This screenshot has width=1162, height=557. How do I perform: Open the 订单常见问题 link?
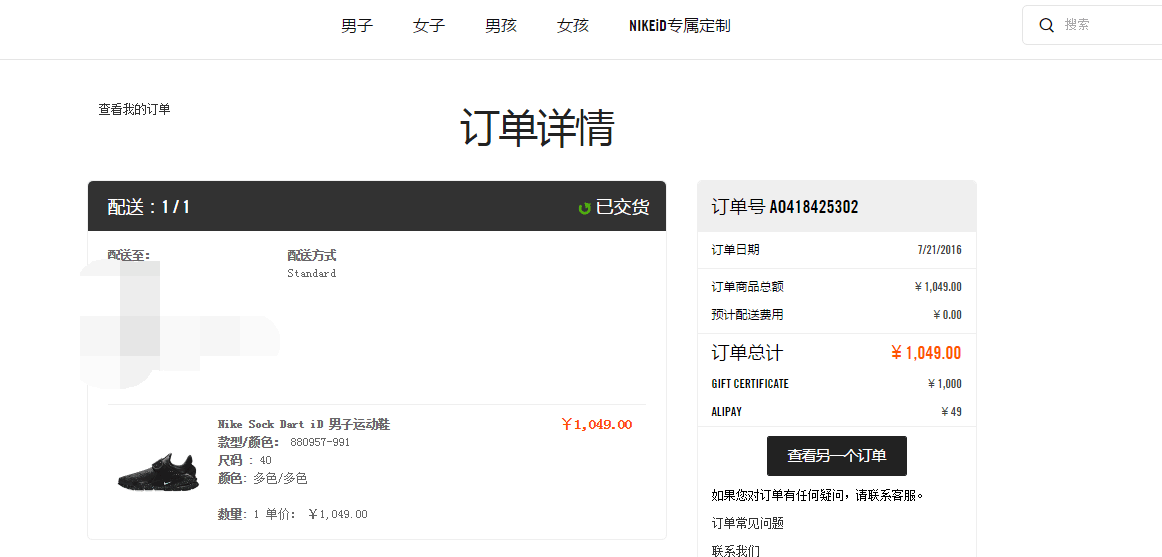(x=748, y=524)
